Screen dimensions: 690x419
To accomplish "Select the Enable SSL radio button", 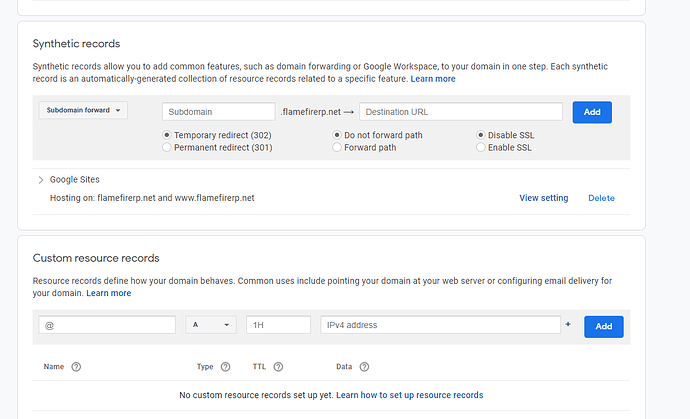I will click(x=481, y=147).
